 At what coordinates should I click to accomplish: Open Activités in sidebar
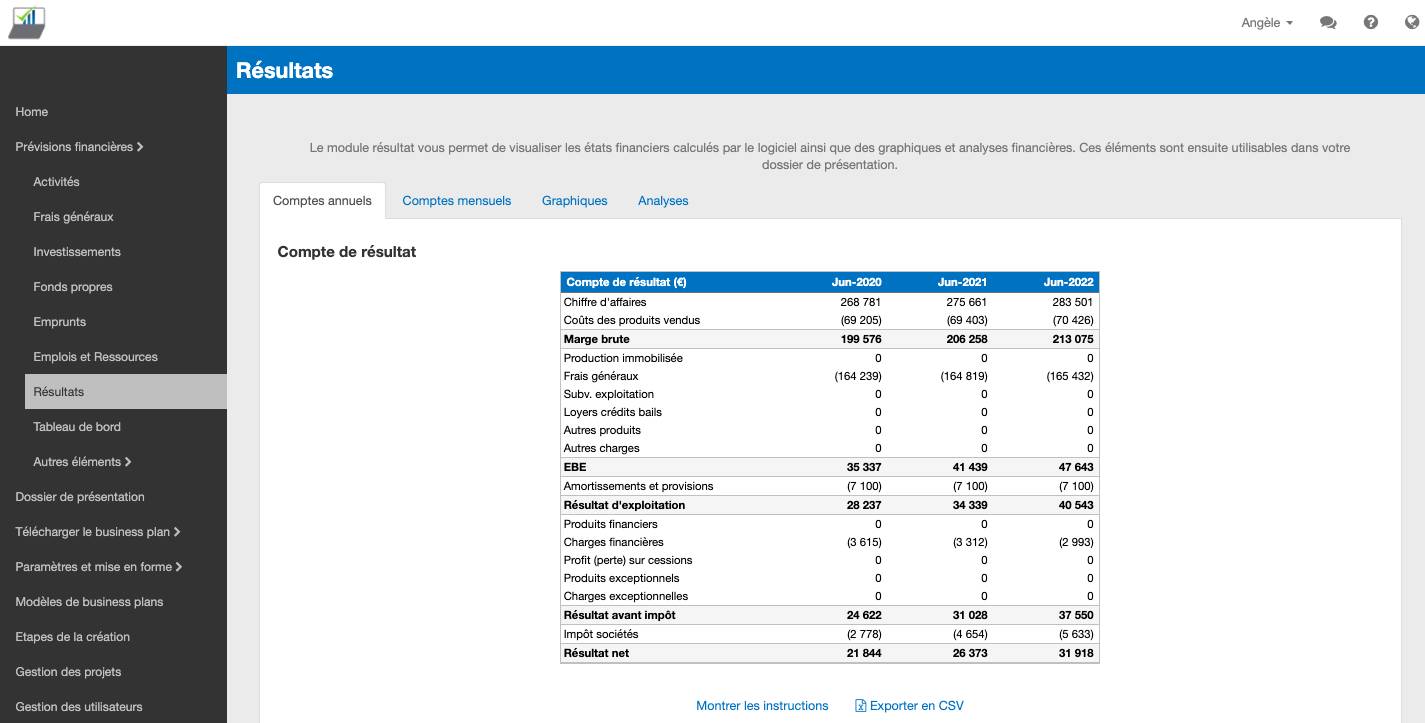tap(56, 182)
